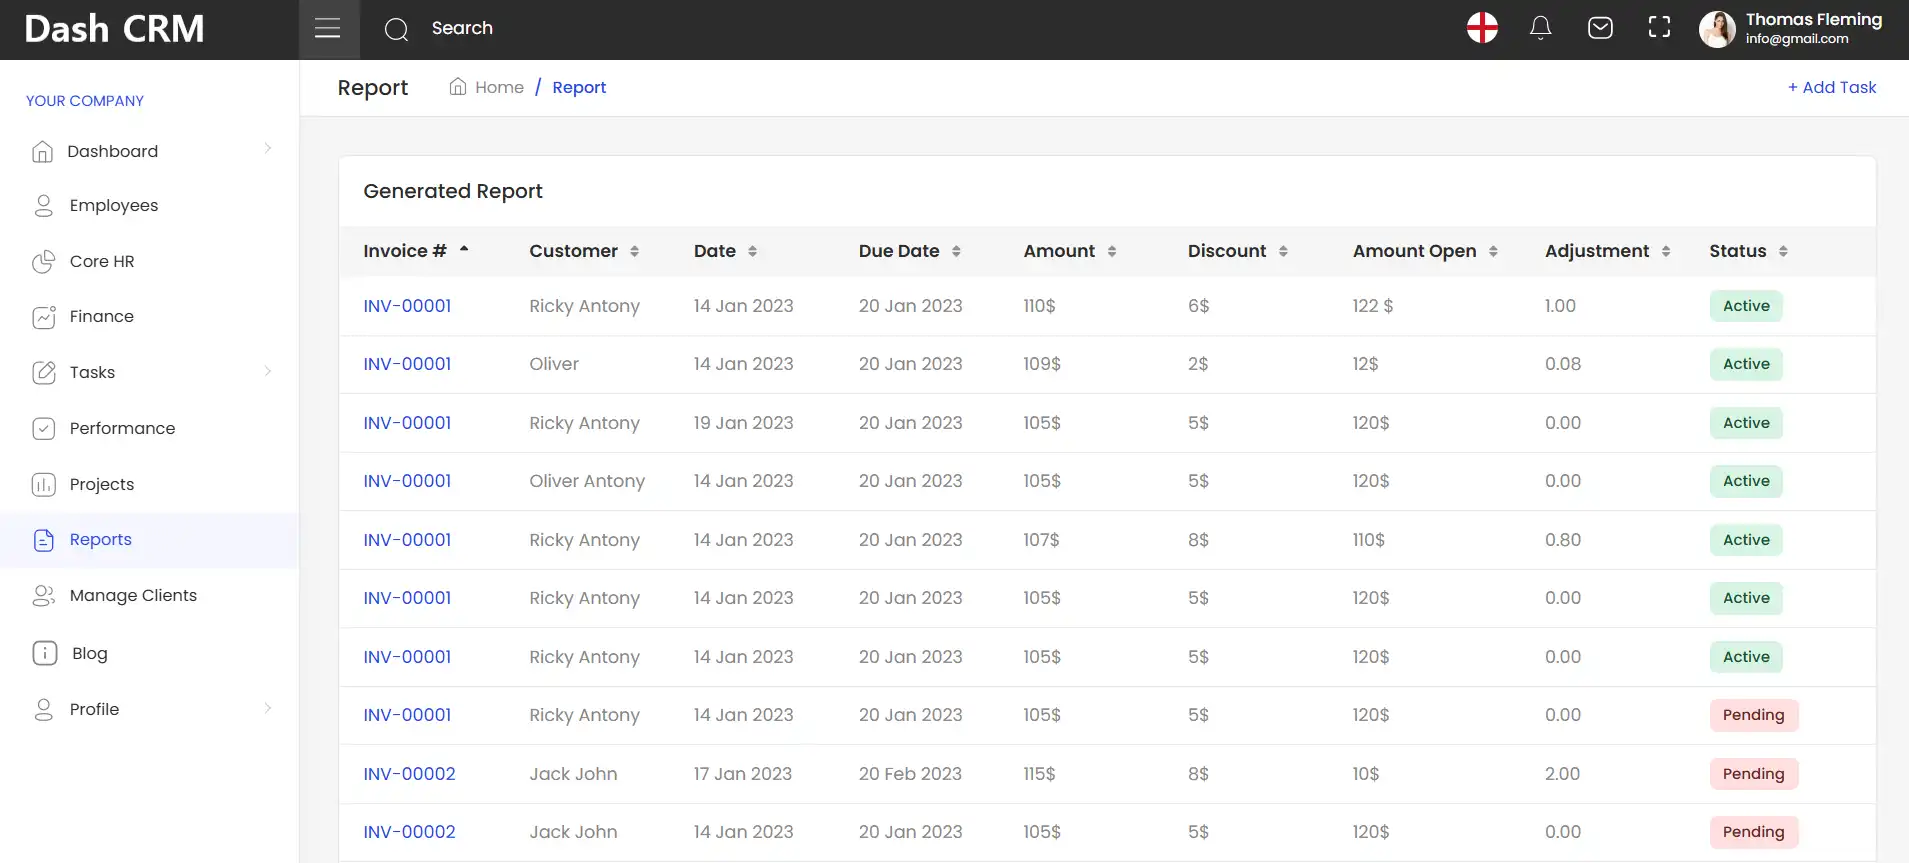Sort by Status column arrows

click(x=1783, y=251)
